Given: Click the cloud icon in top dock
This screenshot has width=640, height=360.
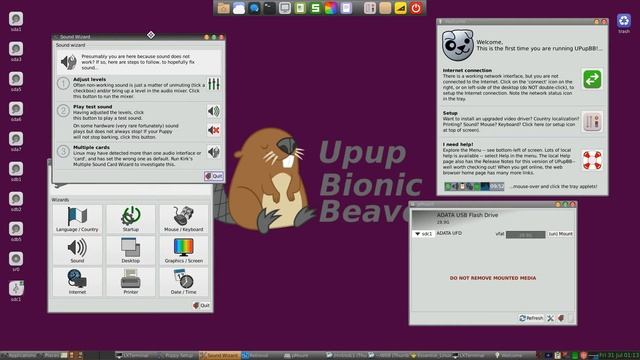Looking at the screenshot, I should (x=239, y=8).
